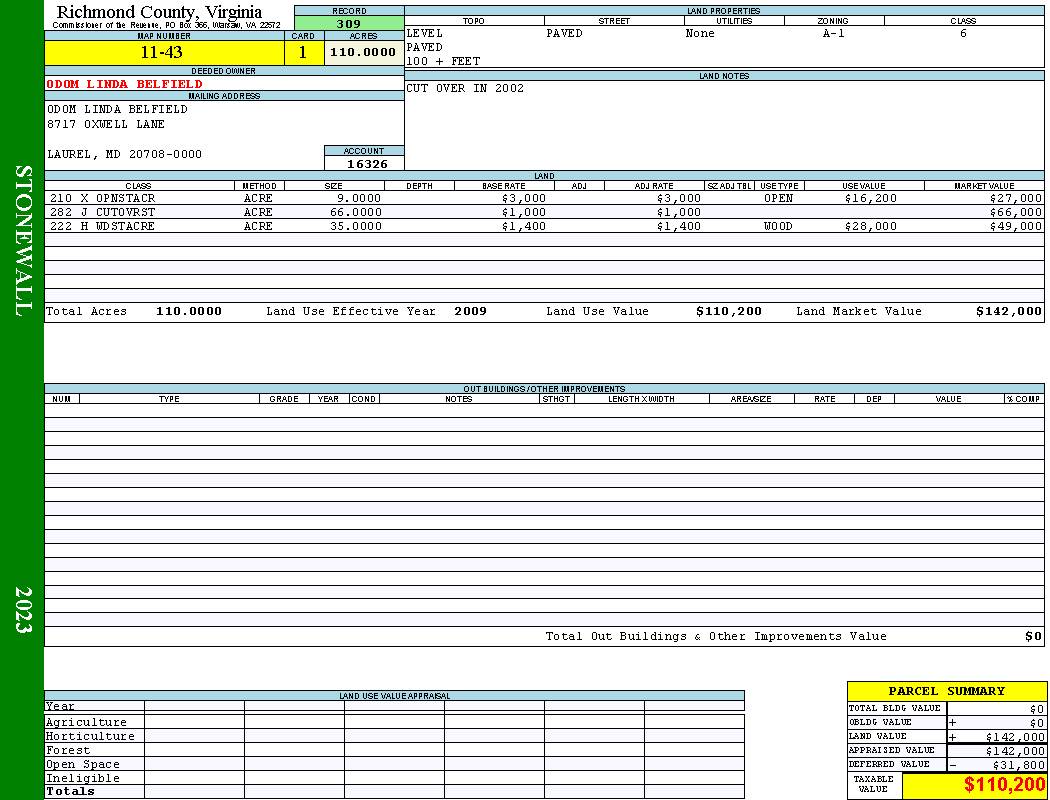The width and height of the screenshot is (1050, 800).
Task: Click the TOTAL BLDG VALUE label
Action: point(895,708)
